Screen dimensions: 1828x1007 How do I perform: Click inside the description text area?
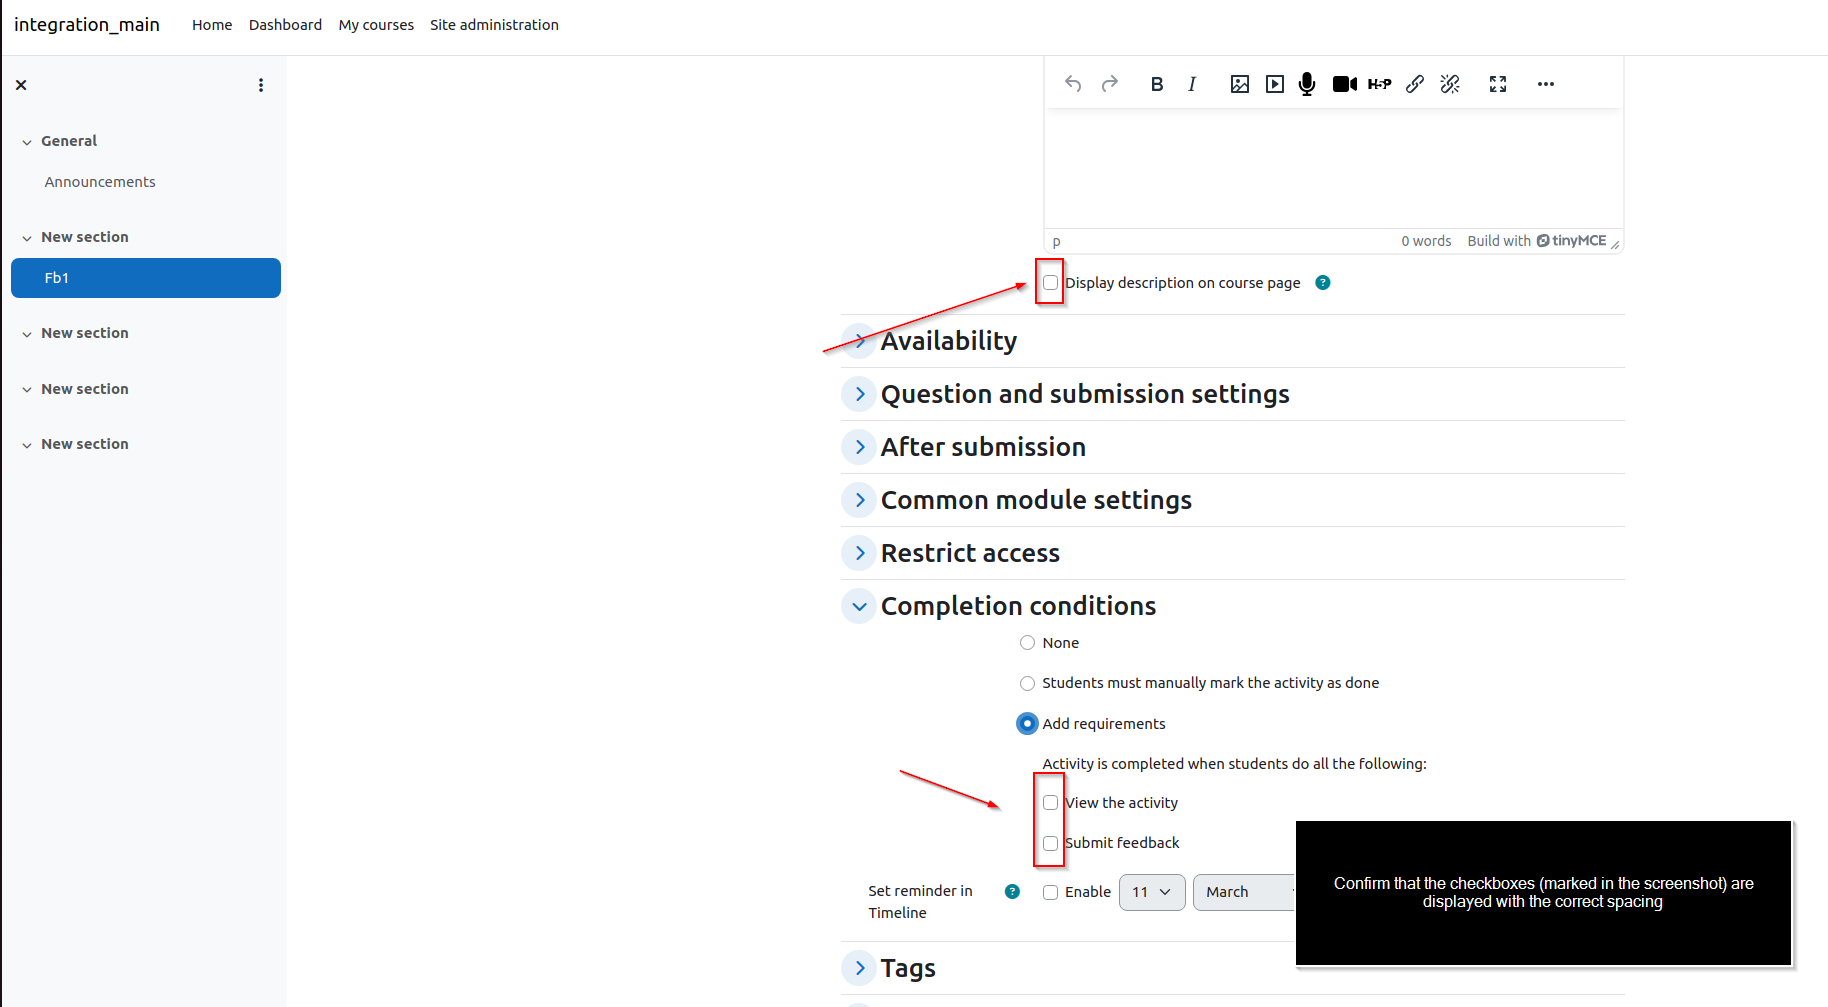(x=1334, y=169)
